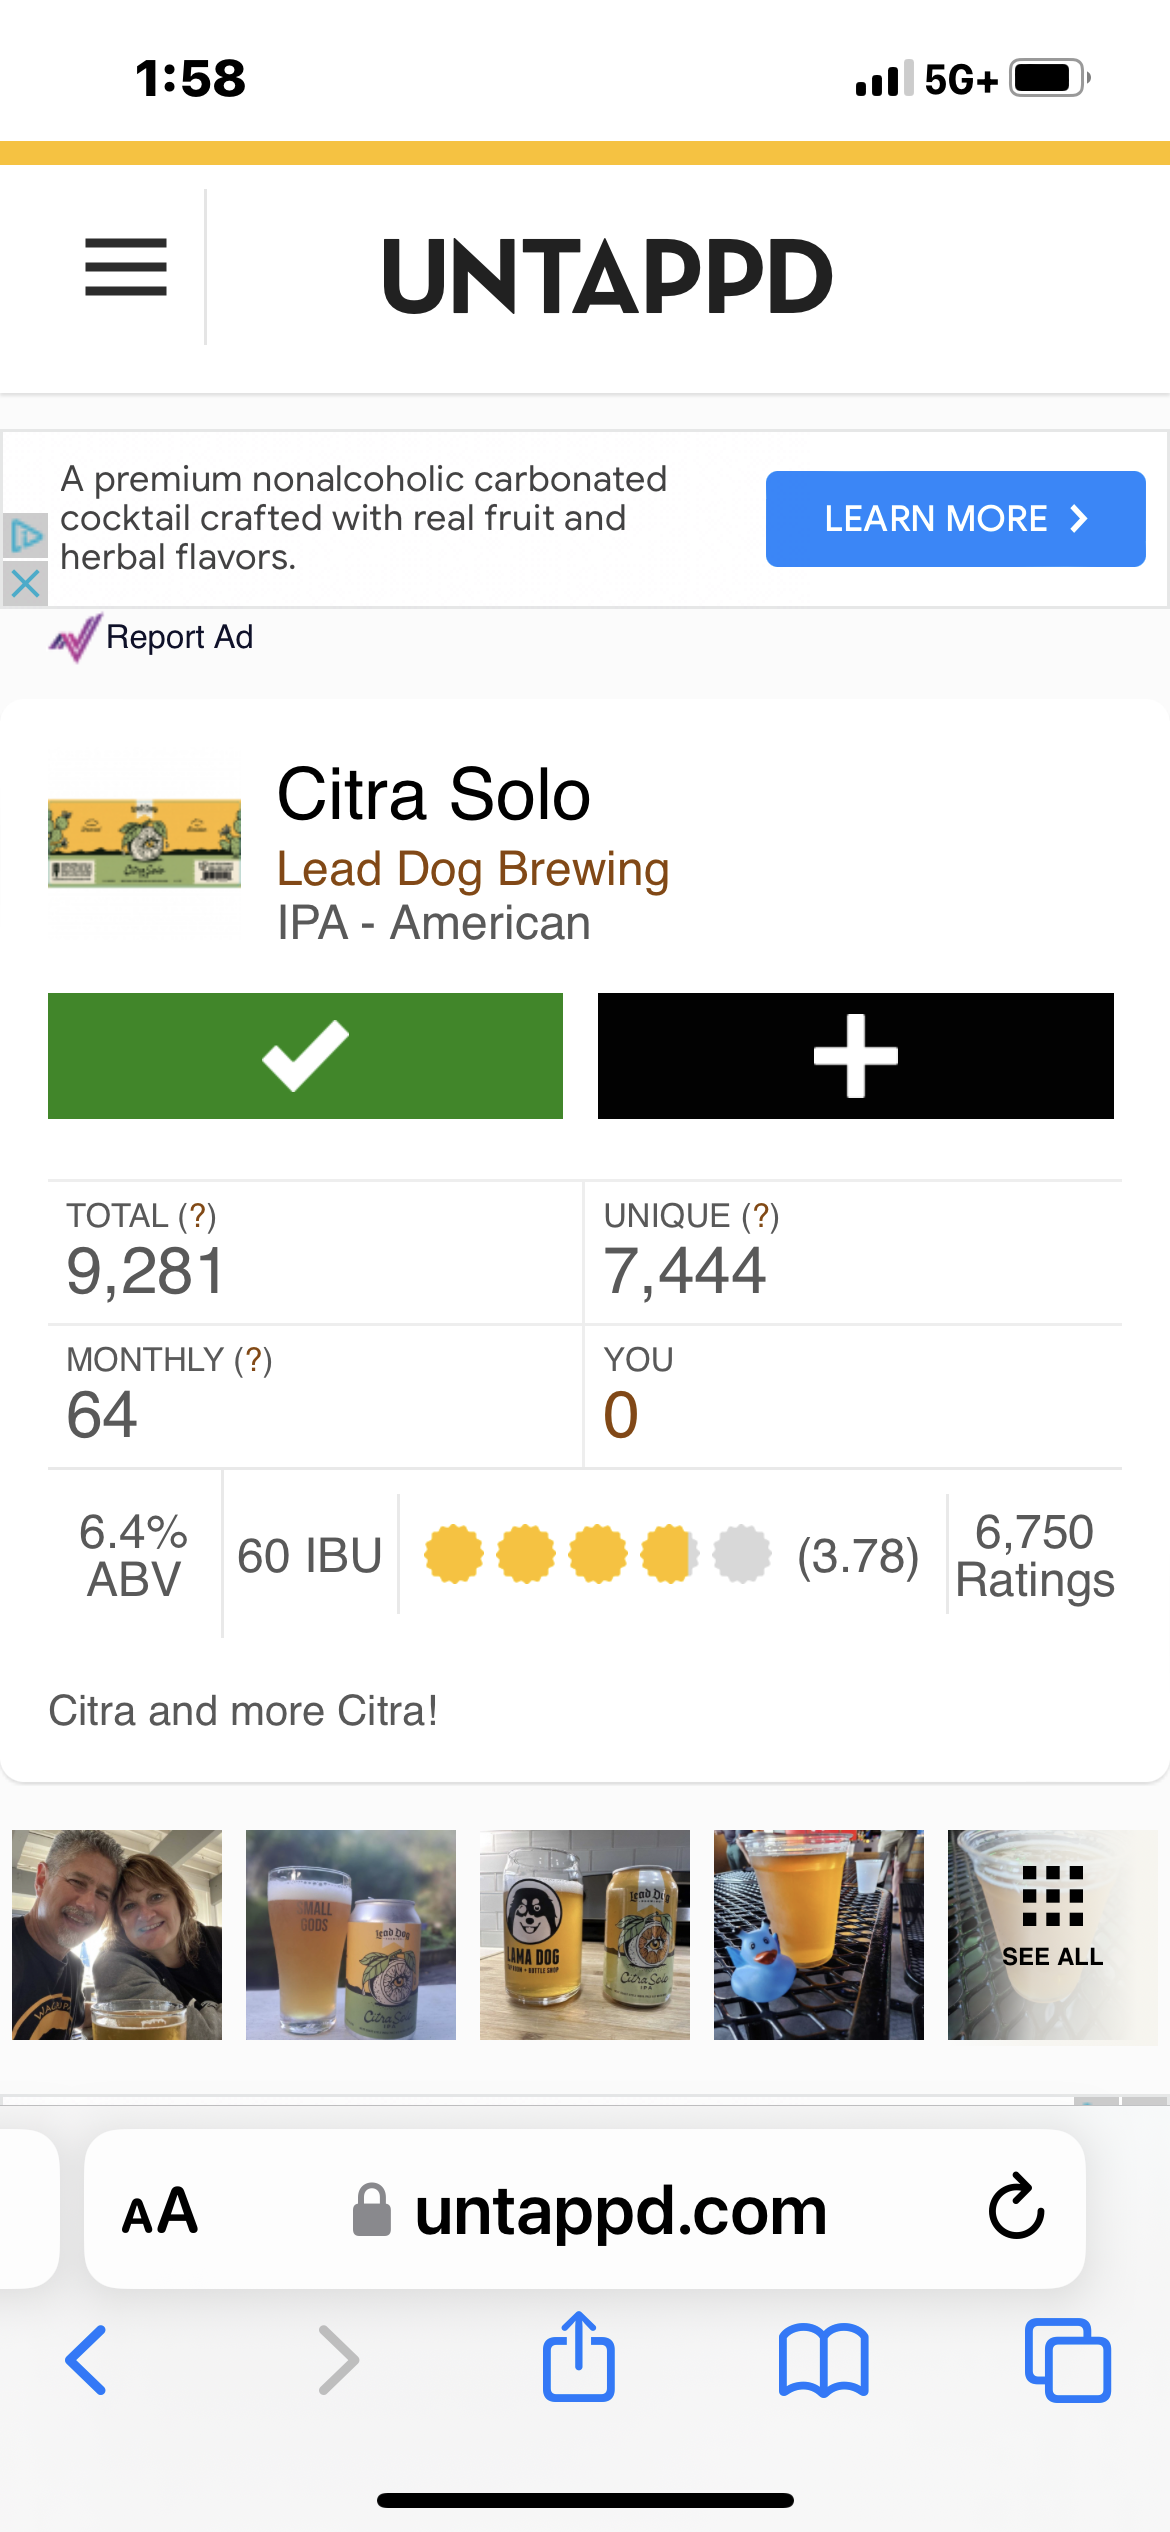Open the Lead Dog Brewing brewery link
The height and width of the screenshot is (2532, 1170).
(472, 869)
